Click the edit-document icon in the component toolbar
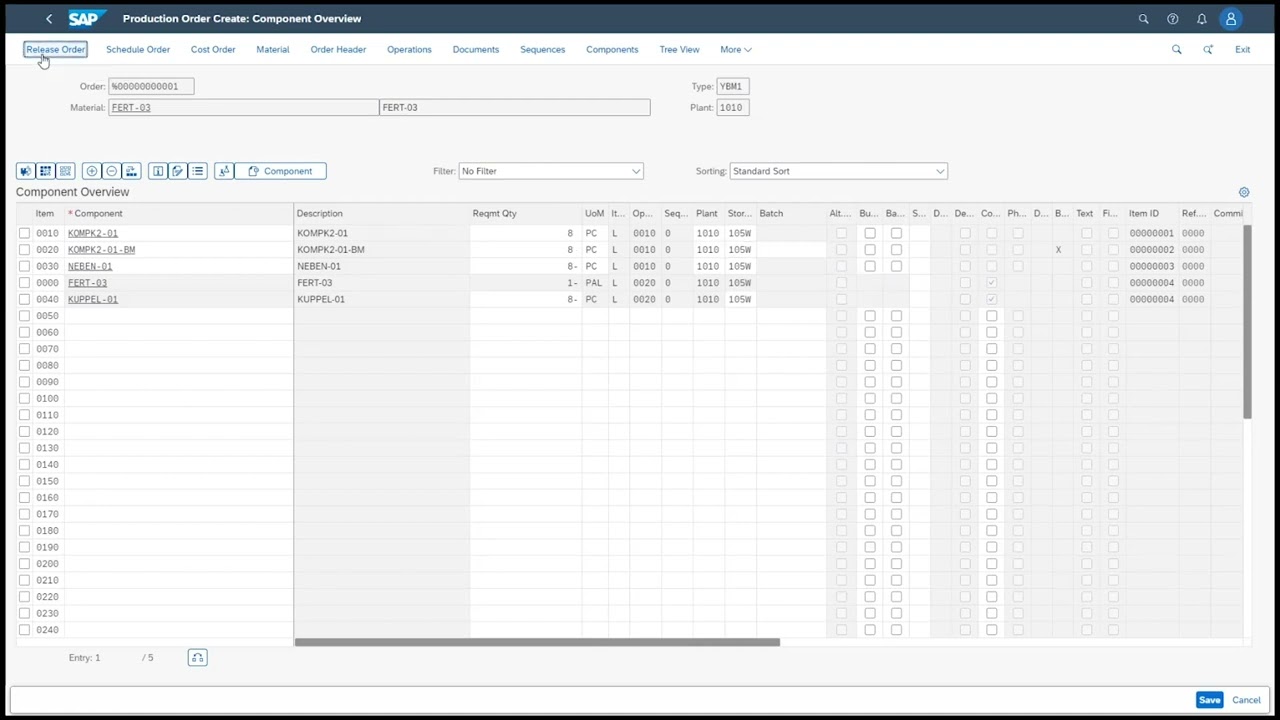The image size is (1280, 720). 177,171
